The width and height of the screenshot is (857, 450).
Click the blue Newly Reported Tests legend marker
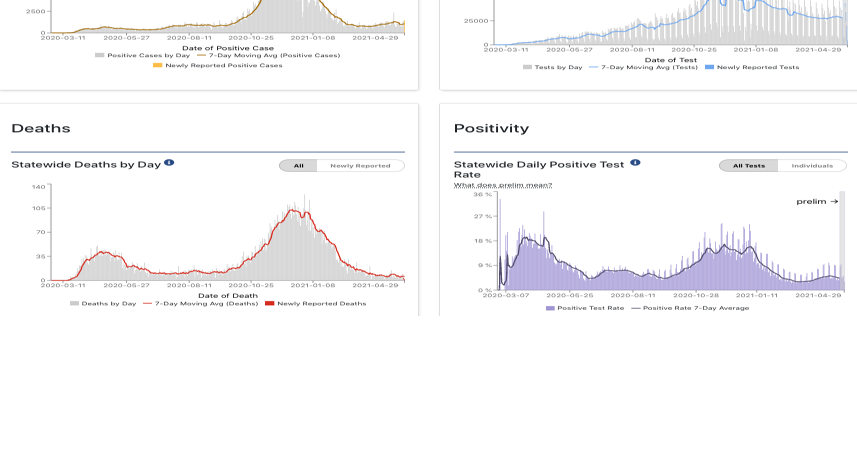pyautogui.click(x=709, y=67)
